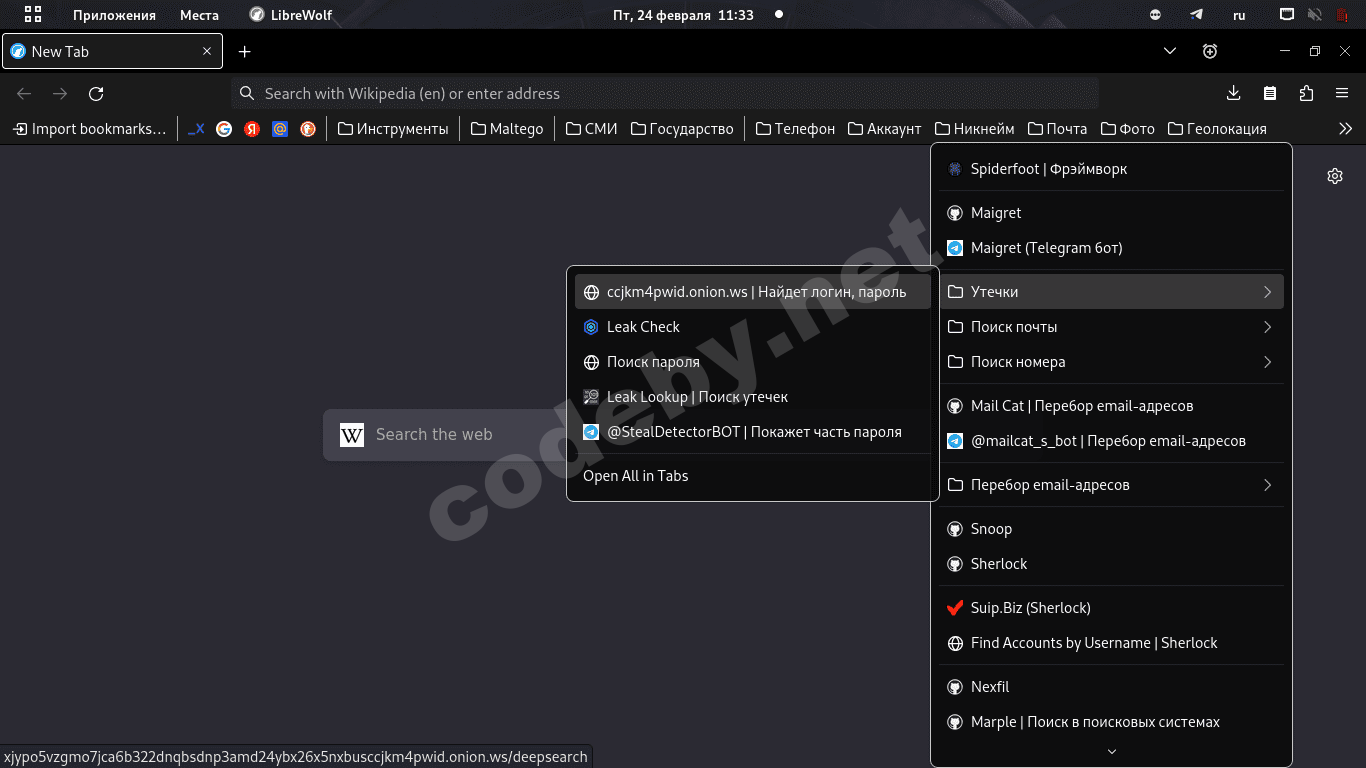Open Spiderfoot | Фрэймворк bookmark
Viewport: 1366px width, 768px height.
(x=1111, y=169)
